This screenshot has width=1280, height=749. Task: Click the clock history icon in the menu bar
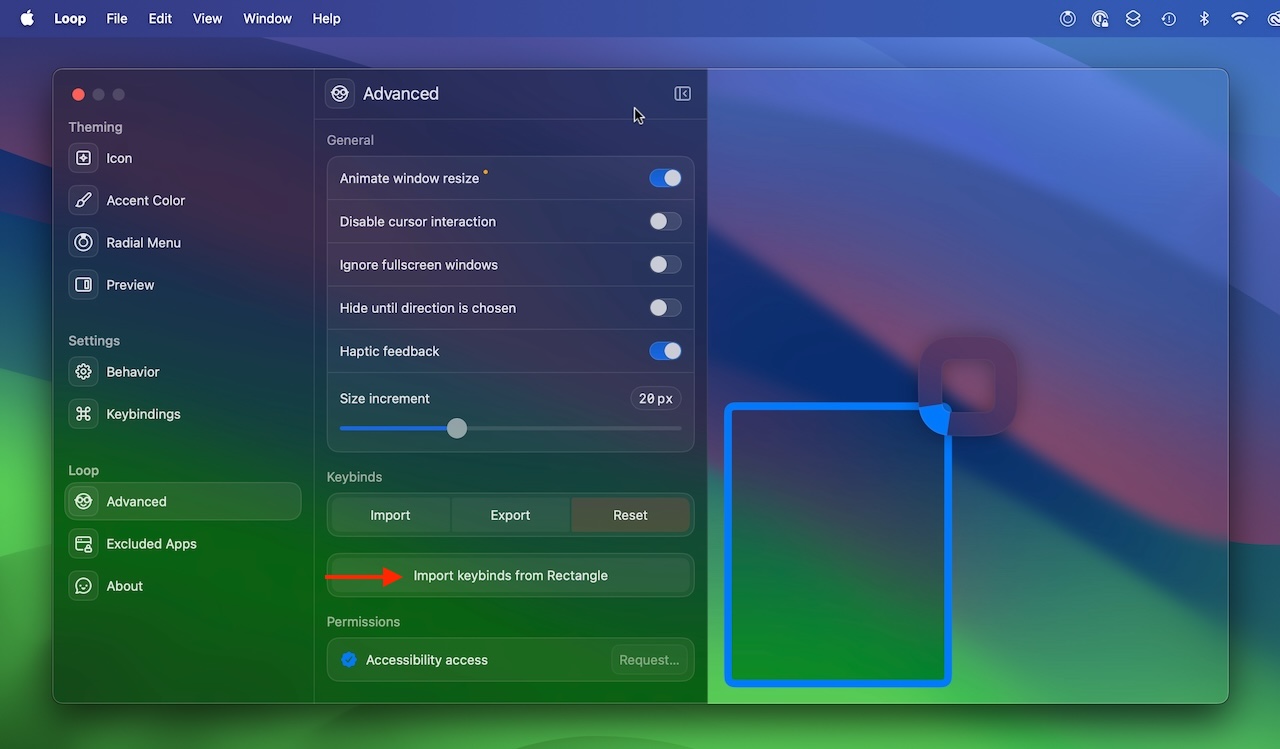[x=1168, y=18]
